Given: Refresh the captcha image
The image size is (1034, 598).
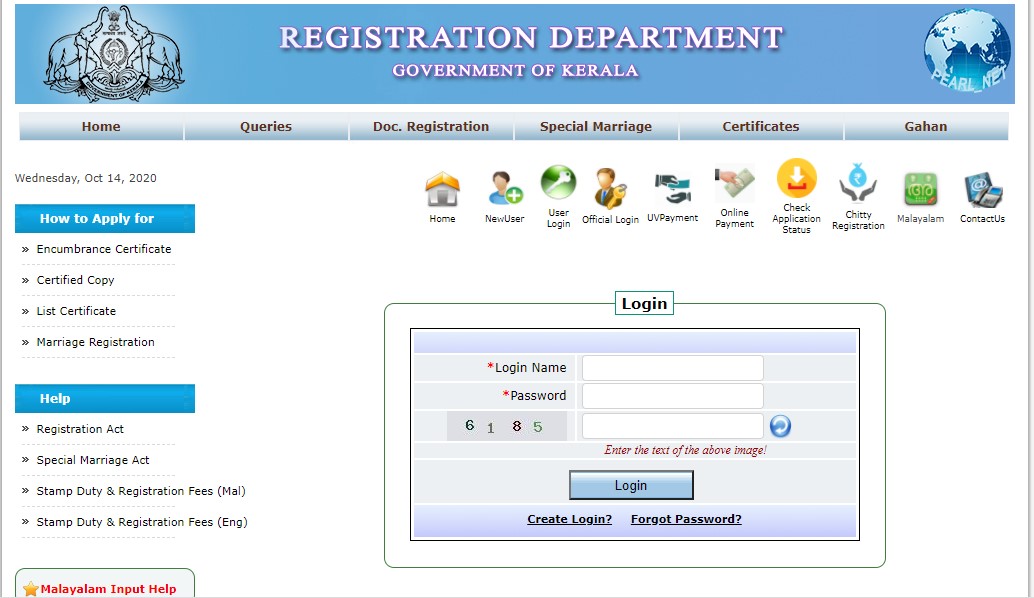Looking at the screenshot, I should click(780, 425).
